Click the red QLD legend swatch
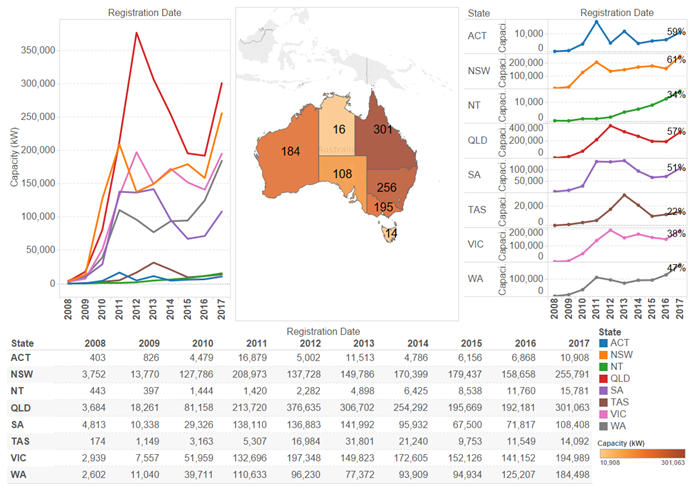Screen dimensions: 695x491 coord(601,378)
